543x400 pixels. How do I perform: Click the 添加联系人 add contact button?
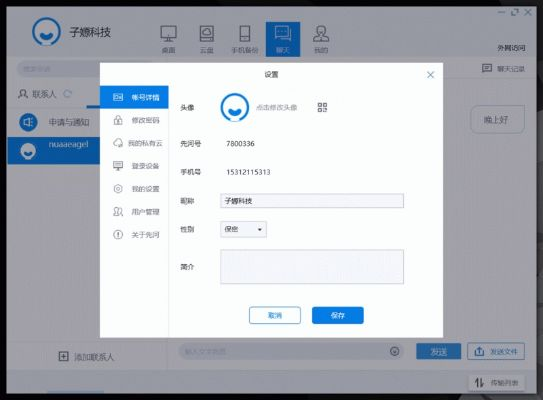point(86,356)
